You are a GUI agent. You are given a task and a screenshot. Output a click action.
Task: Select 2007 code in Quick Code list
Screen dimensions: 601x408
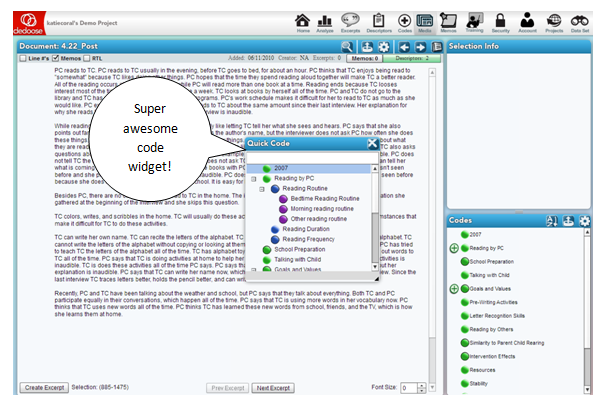click(309, 168)
